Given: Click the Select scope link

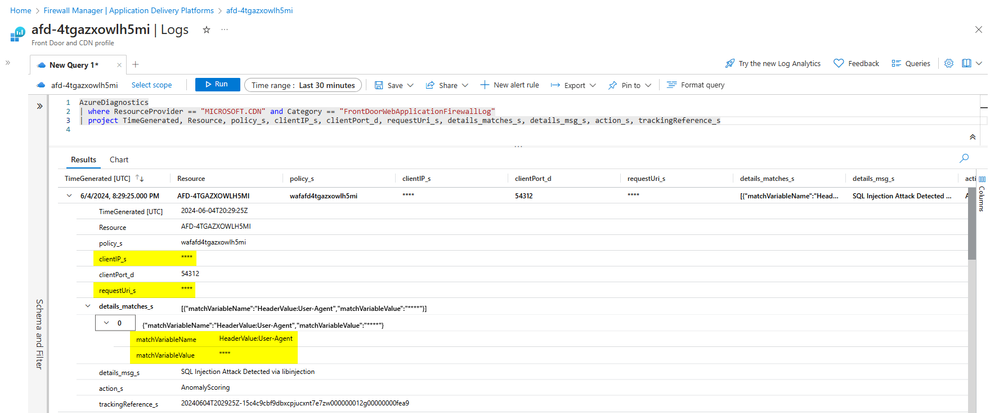Looking at the screenshot, I should coord(152,85).
